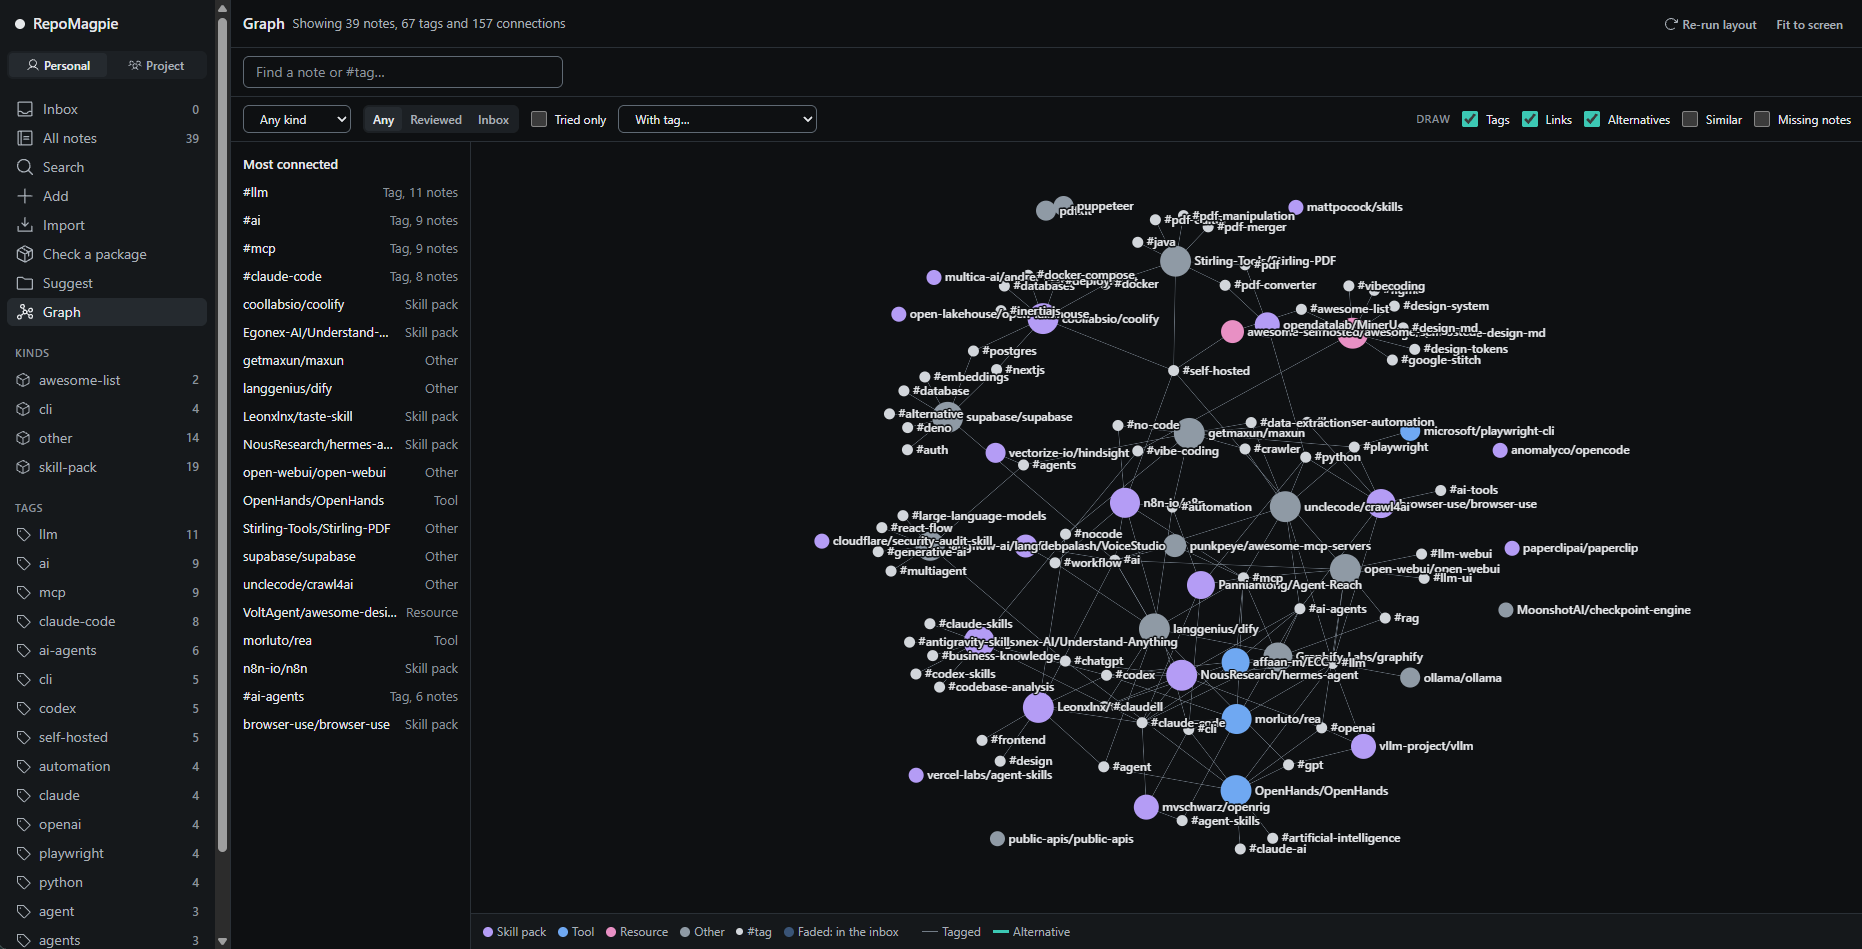Image resolution: width=1862 pixels, height=949 pixels.
Task: Select the Reviewed filter tab
Action: 436,119
